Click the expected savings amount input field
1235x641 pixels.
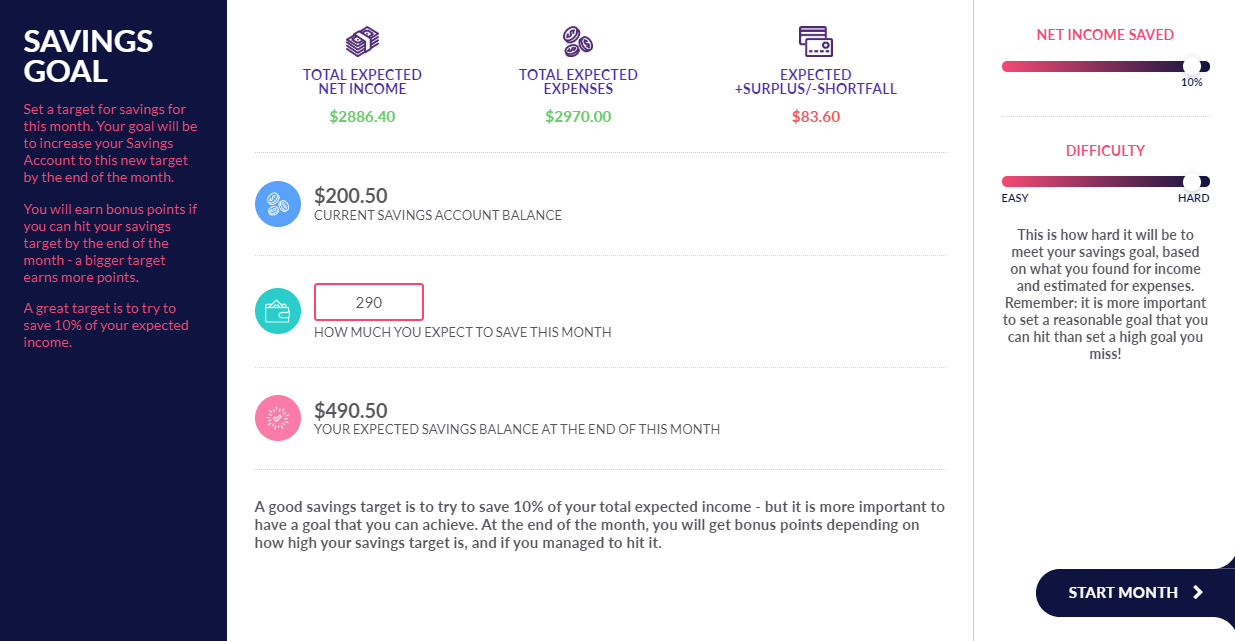369,302
